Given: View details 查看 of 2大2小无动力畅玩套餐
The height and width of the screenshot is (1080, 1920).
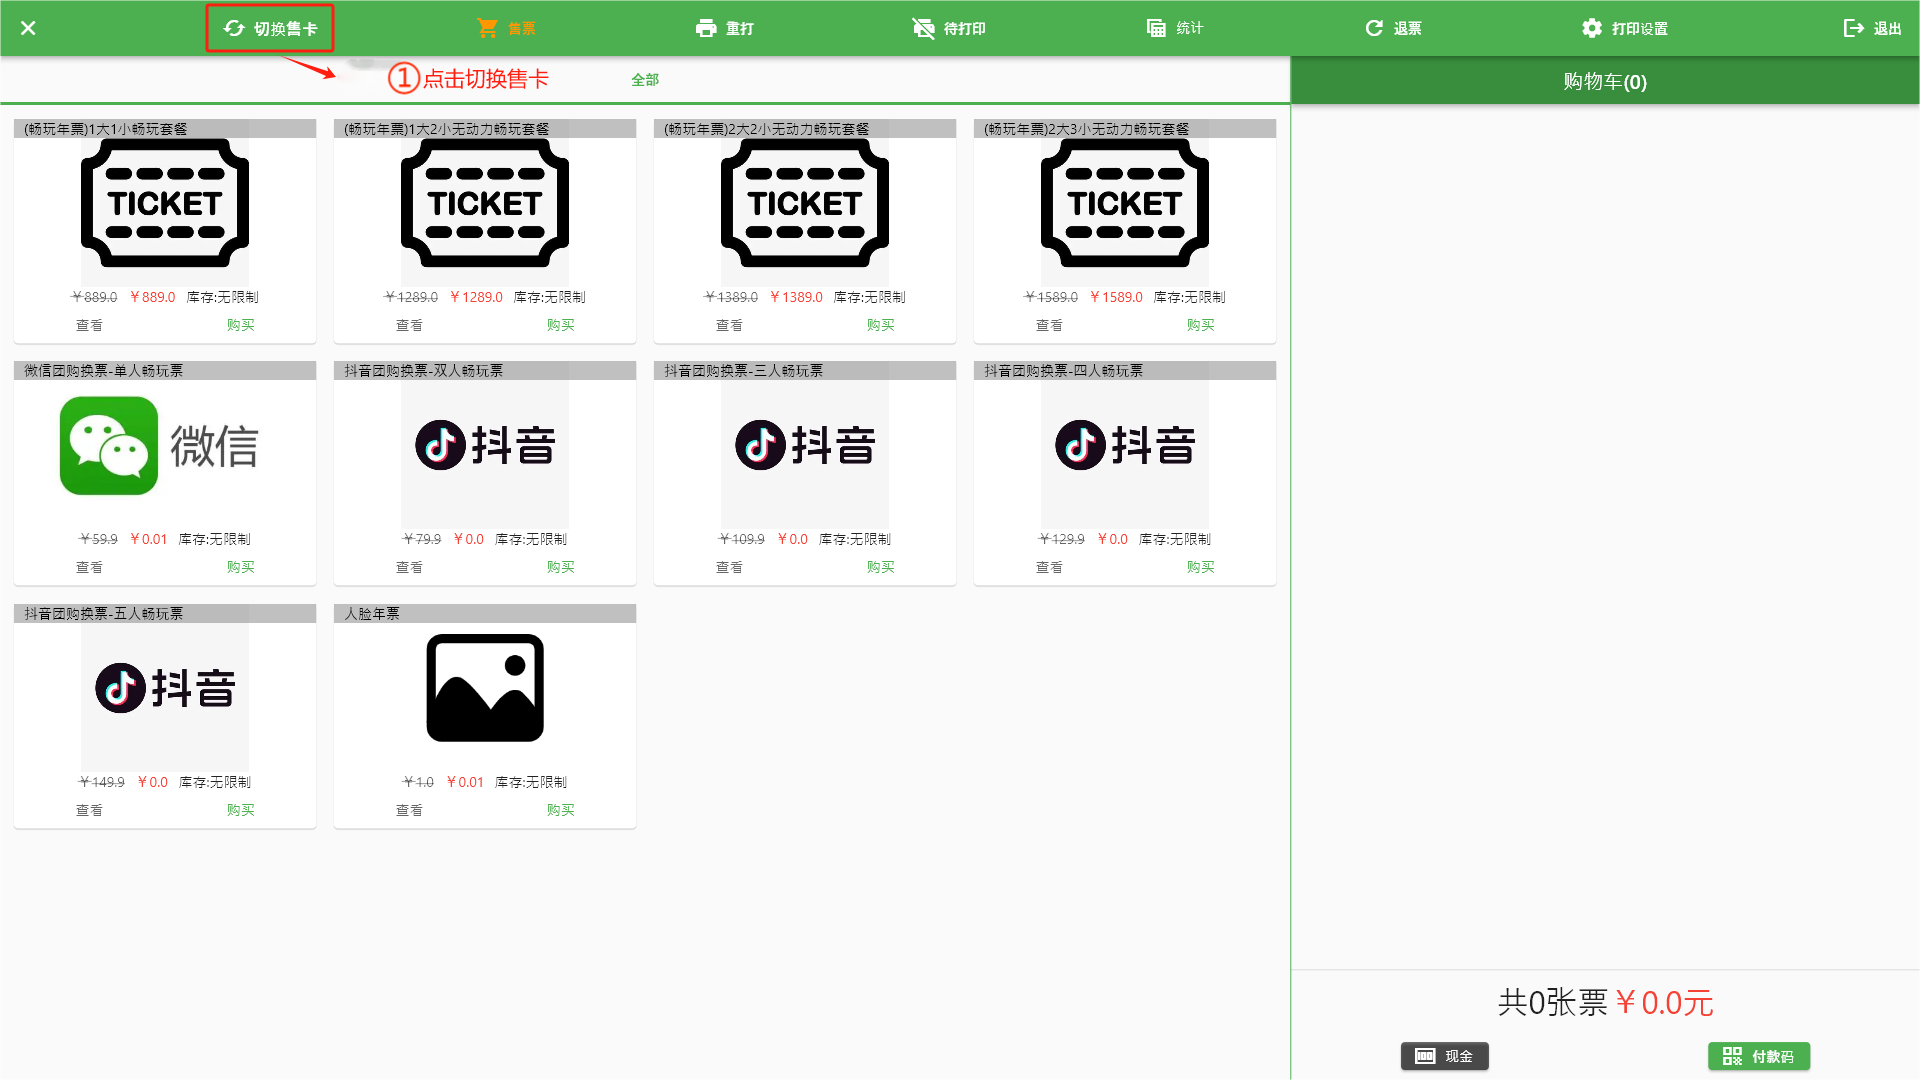Looking at the screenshot, I should click(729, 325).
